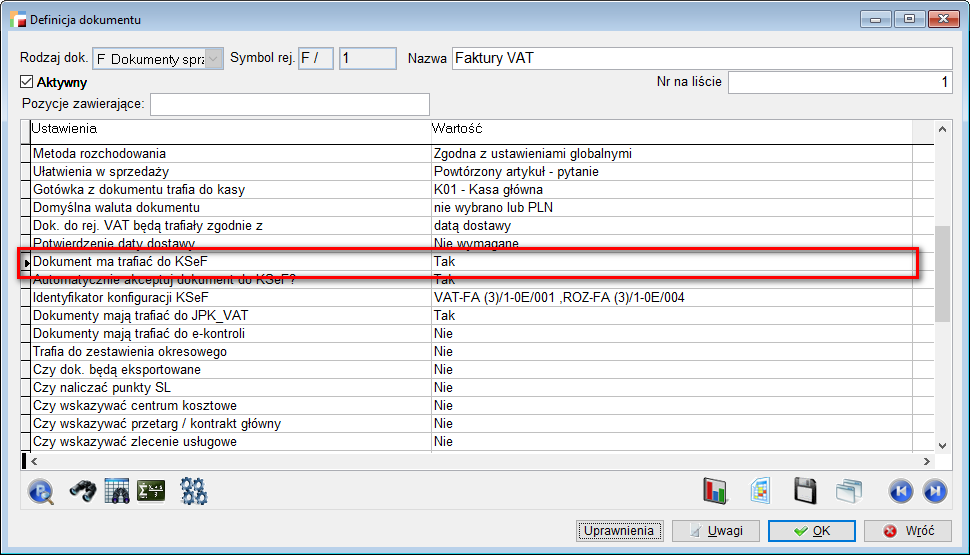Open the Rodzaj dok. dropdown
Viewport: 970px width, 555px height.
(x=213, y=59)
